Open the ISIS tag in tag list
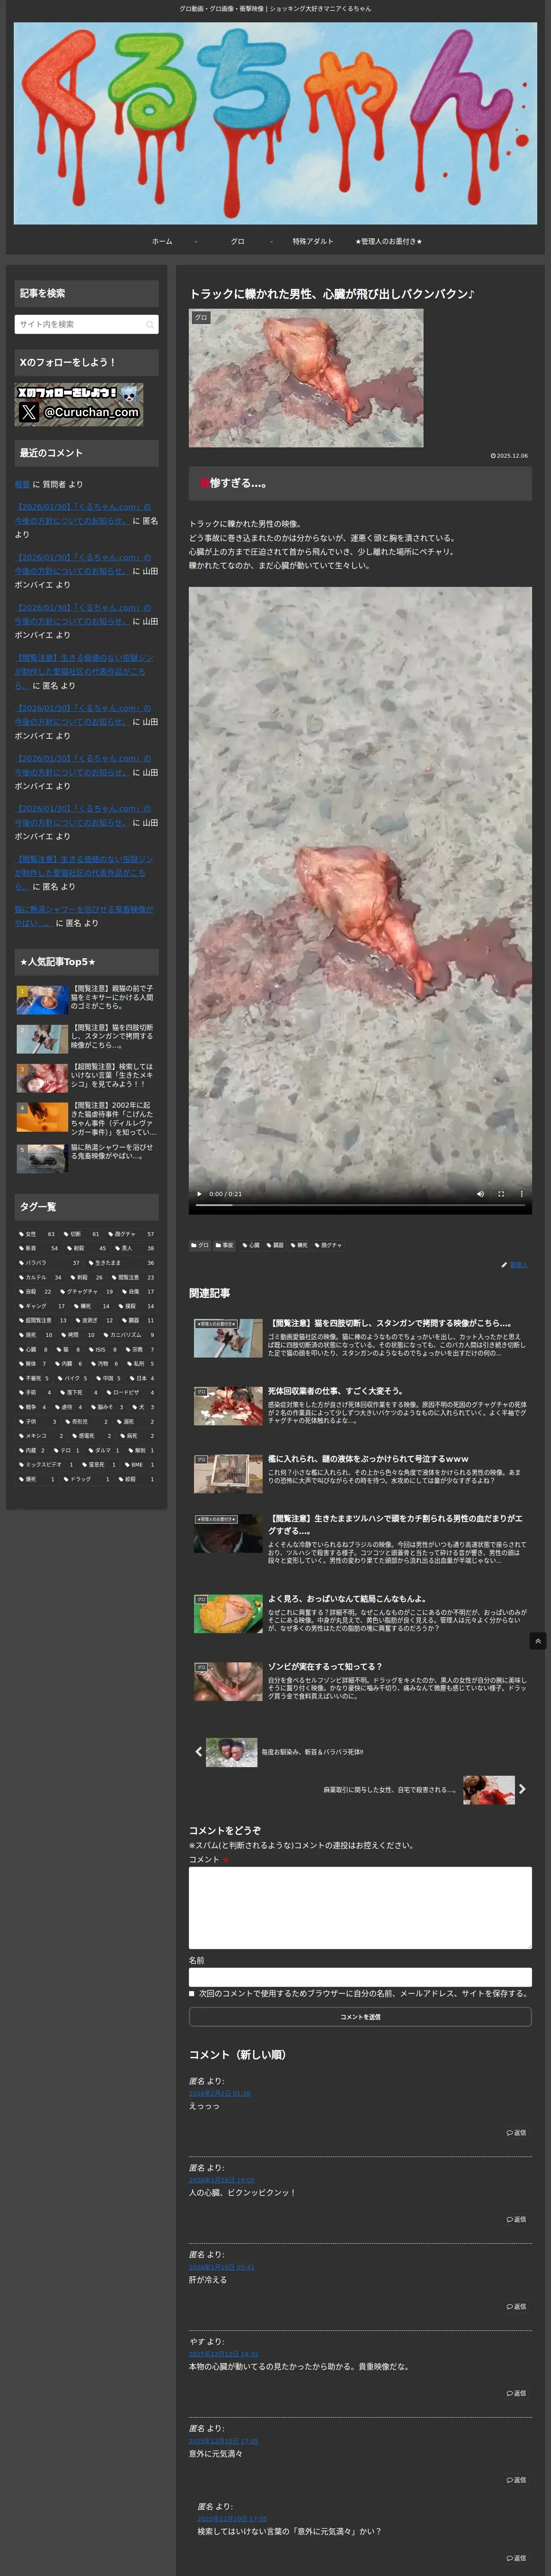The width and height of the screenshot is (551, 2576). click(x=102, y=1349)
